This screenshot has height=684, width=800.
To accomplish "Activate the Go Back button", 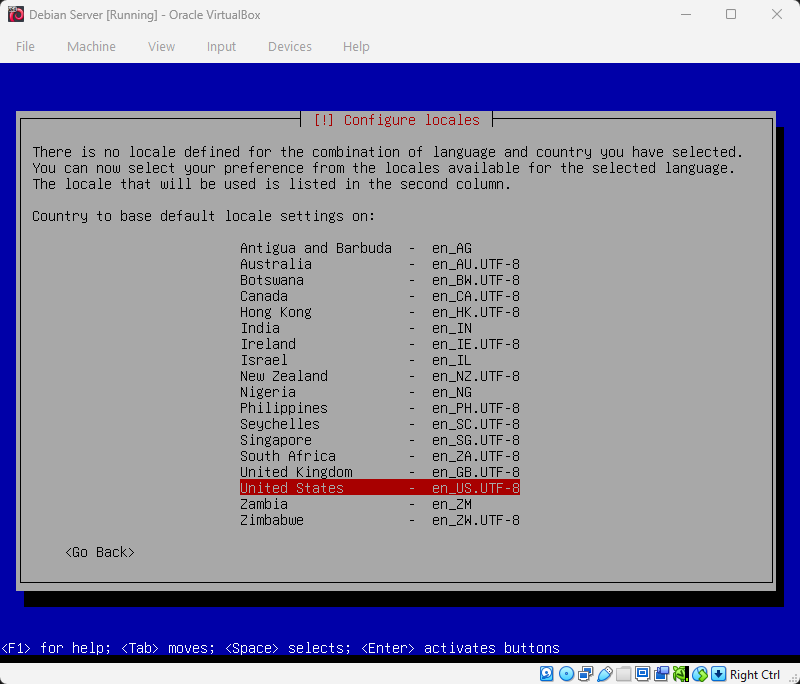I will [99, 551].
